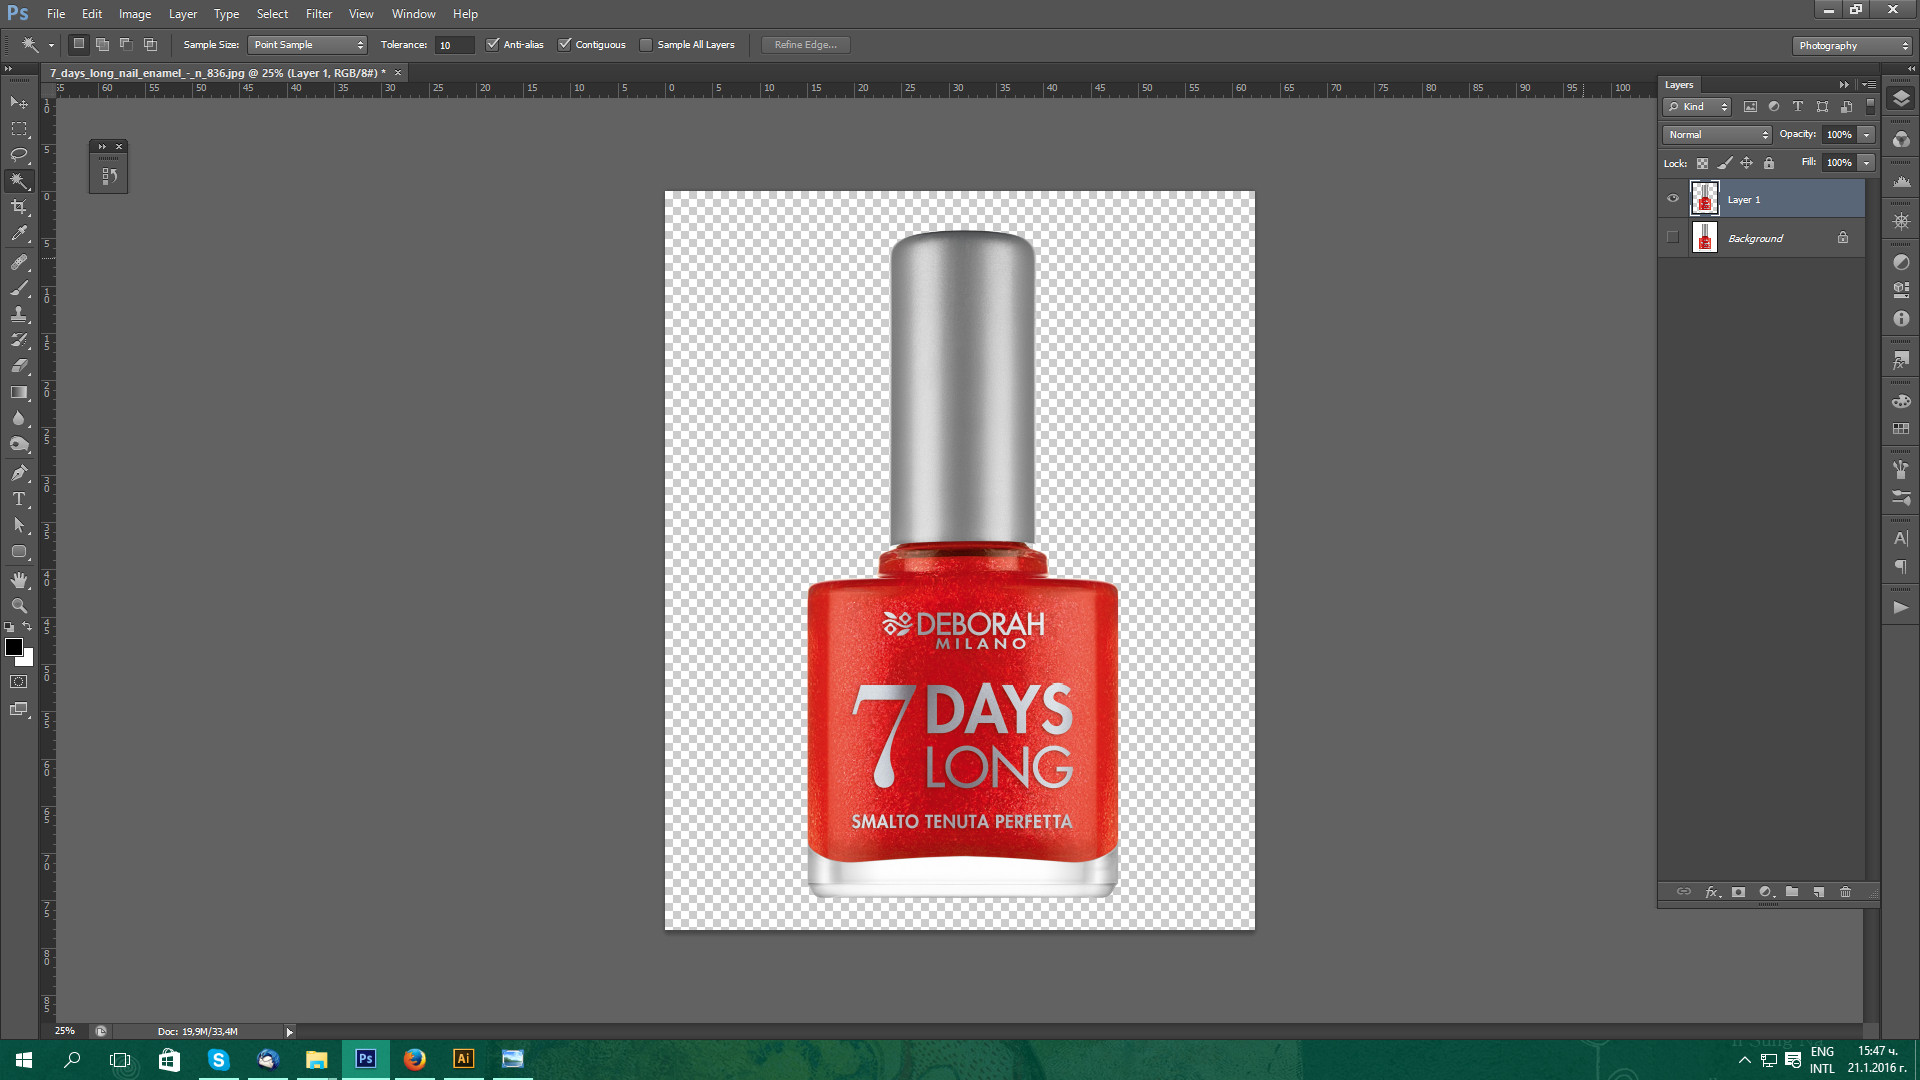Screen dimensions: 1920x1080
Task: Open blend mode Normal dropdown
Action: tap(1717, 134)
